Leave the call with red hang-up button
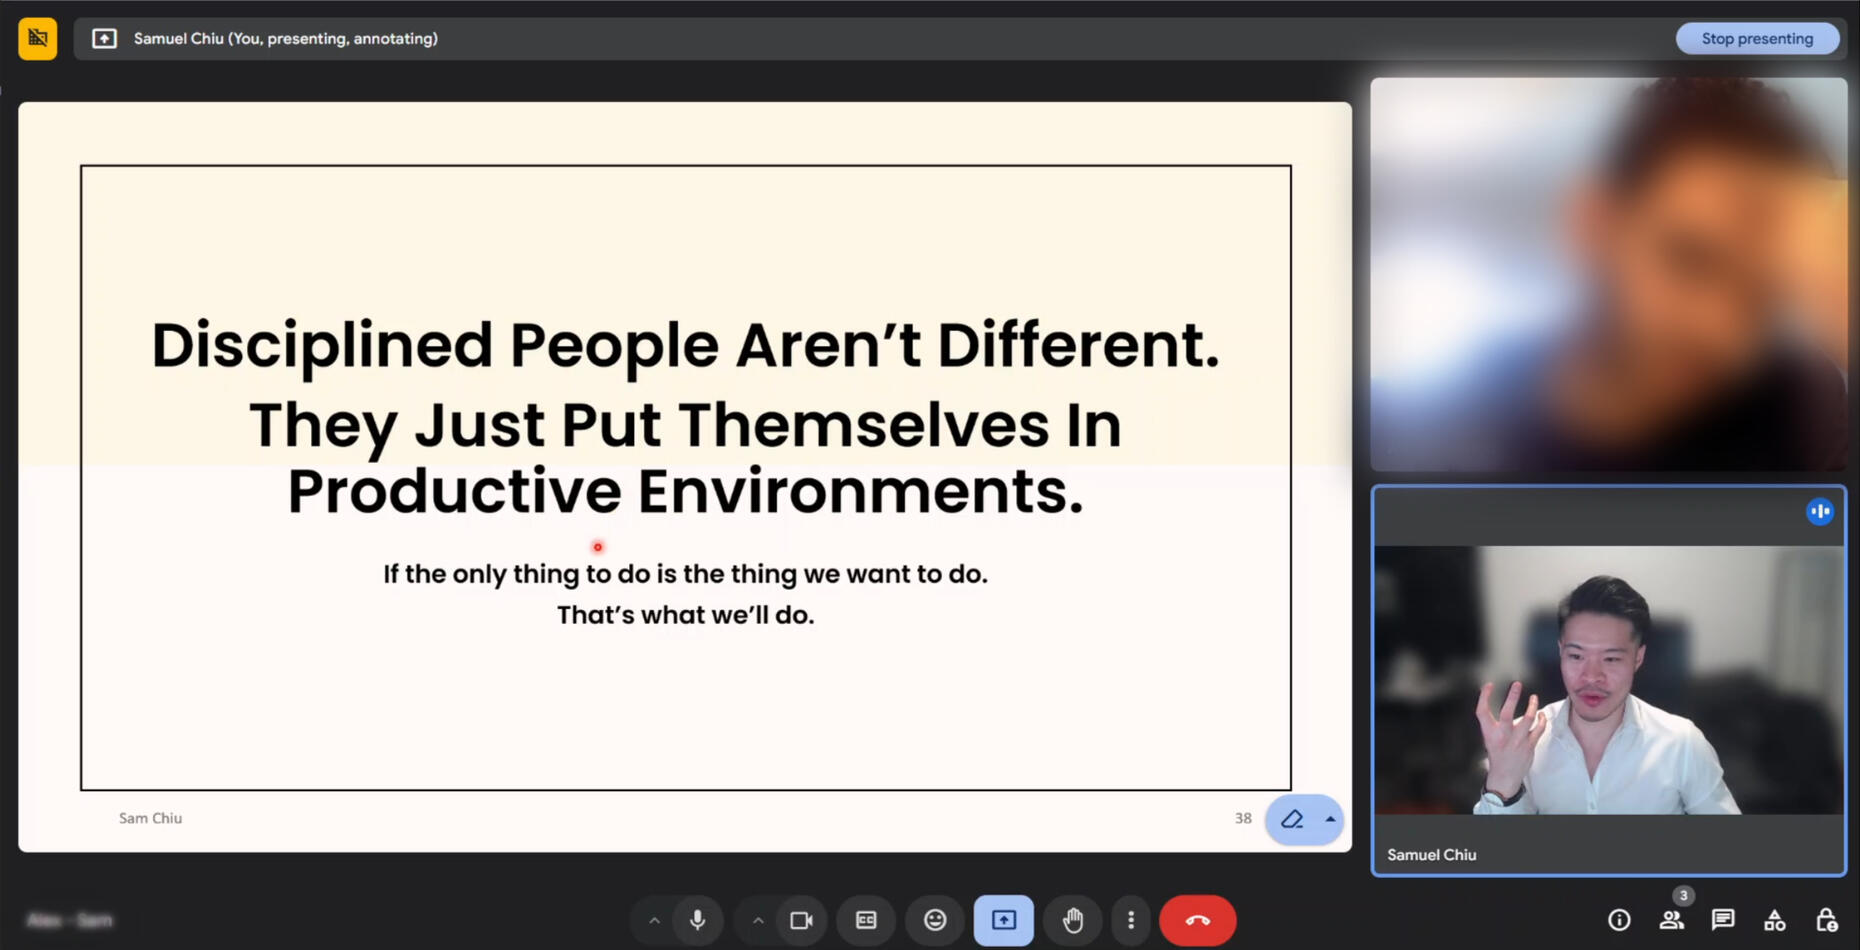1860x950 pixels. click(x=1197, y=920)
